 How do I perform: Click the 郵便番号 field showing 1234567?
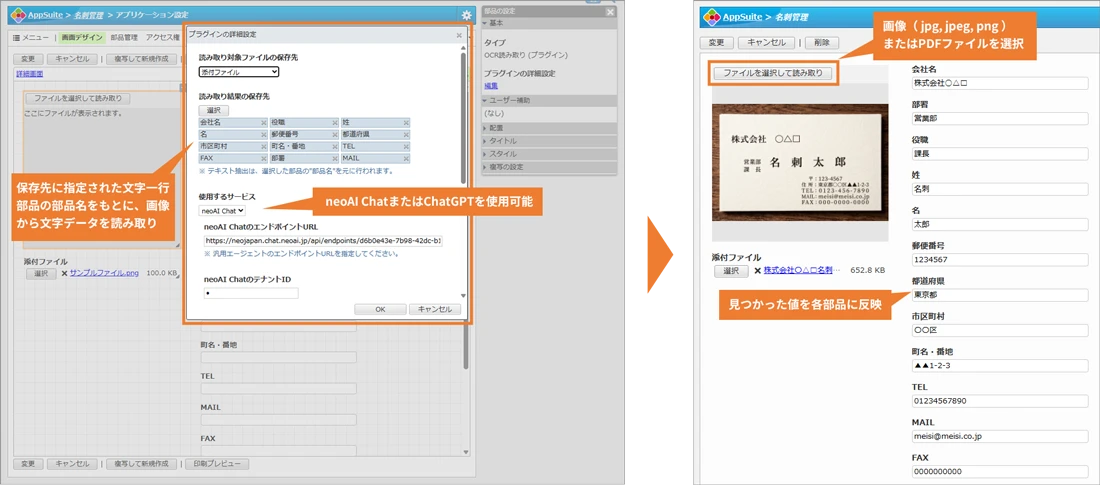1000,259
